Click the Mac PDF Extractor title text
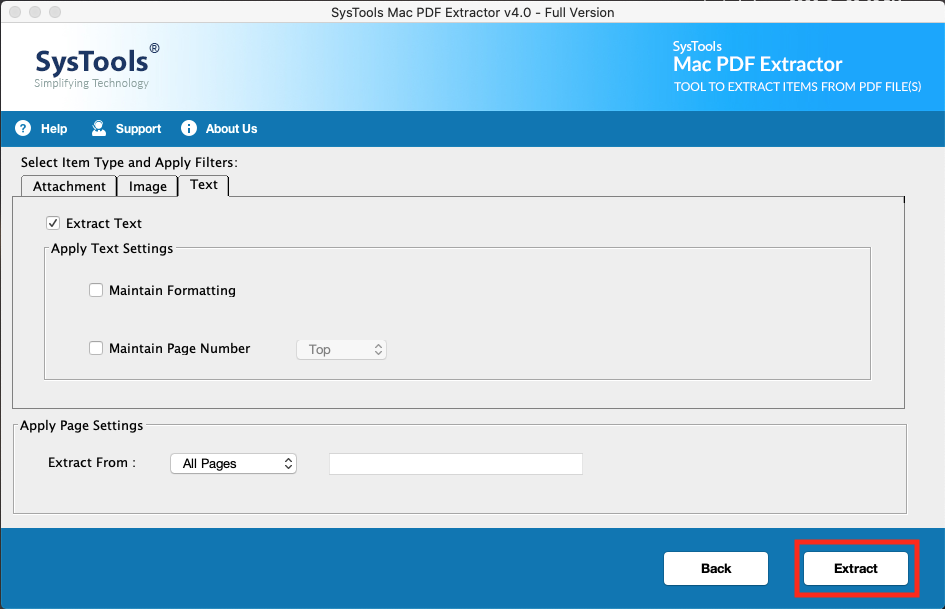This screenshot has height=609, width=945. (758, 64)
